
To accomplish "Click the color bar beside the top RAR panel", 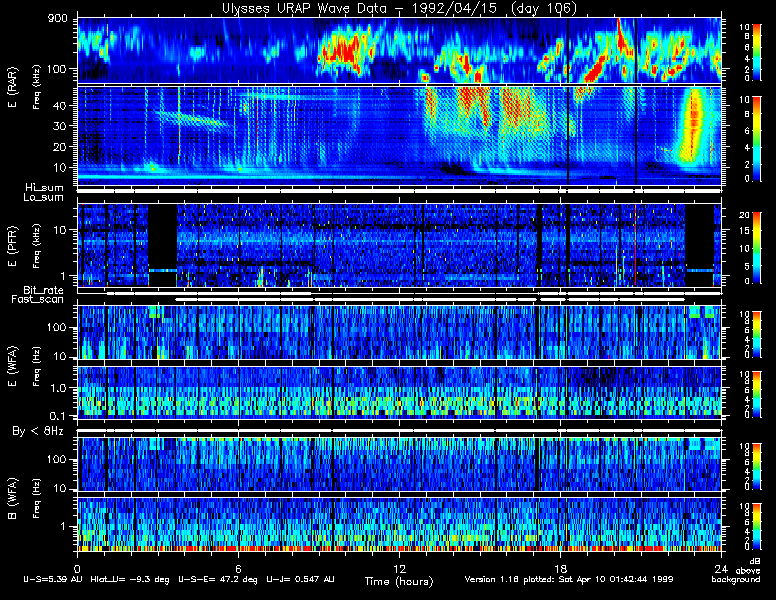I will 757,51.
